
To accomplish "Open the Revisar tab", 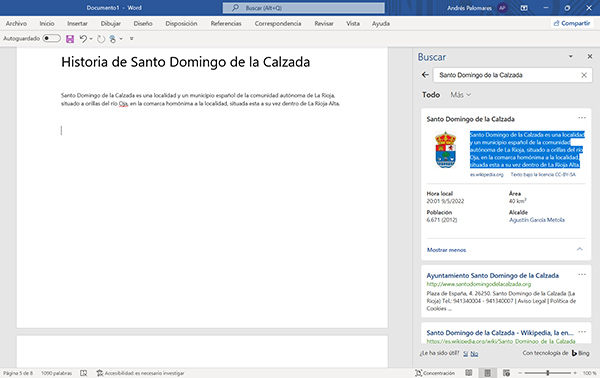I will coord(324,23).
